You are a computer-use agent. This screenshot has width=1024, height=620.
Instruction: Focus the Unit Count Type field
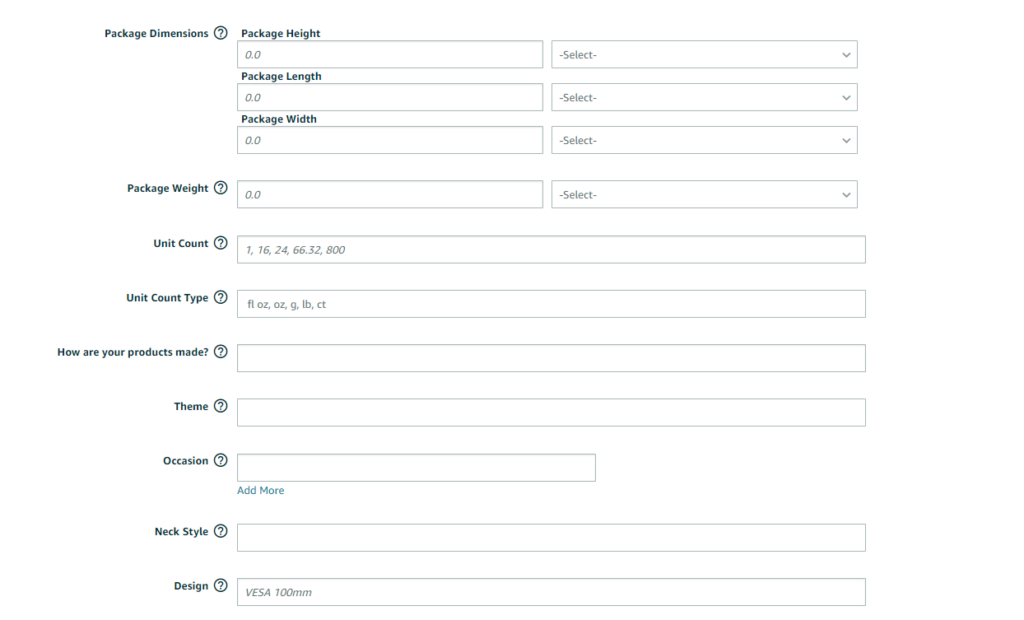551,304
